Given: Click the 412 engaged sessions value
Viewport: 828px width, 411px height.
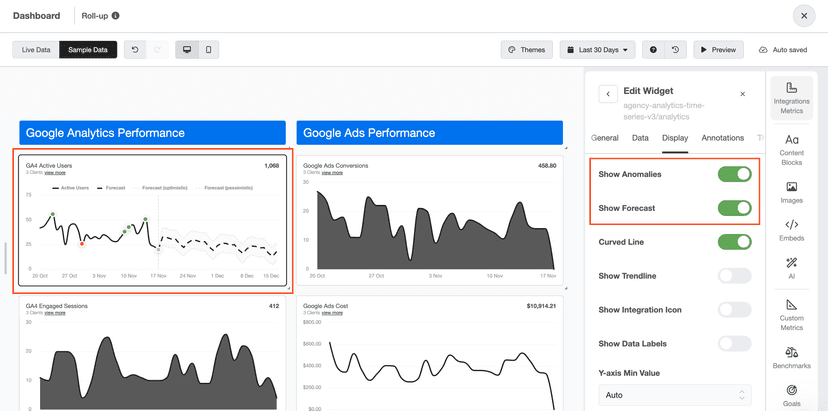Looking at the screenshot, I should 274,306.
